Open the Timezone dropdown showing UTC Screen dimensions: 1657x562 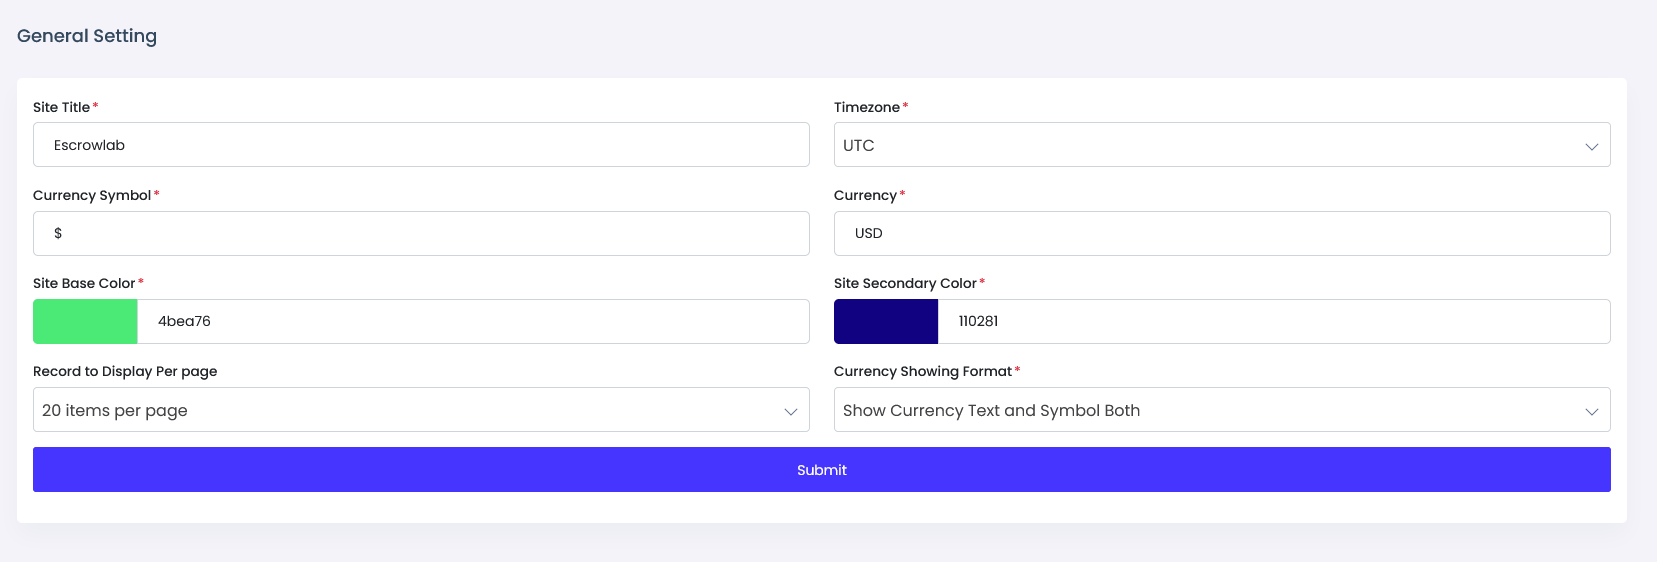(x=1221, y=145)
